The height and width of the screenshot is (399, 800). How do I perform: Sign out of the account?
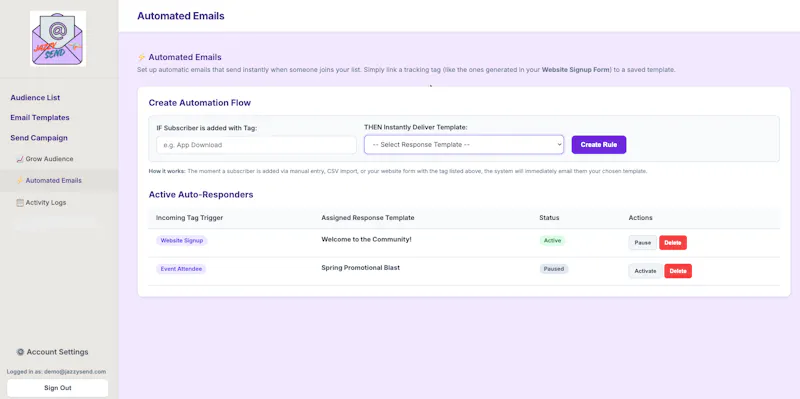[58, 388]
